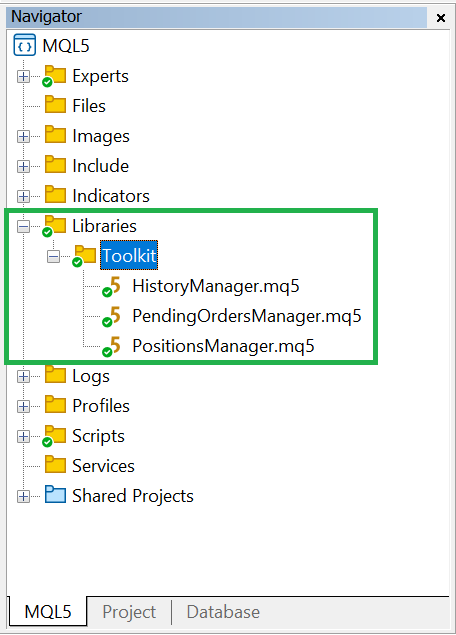Select the MQL5 root label
Image resolution: width=456 pixels, height=635 pixels.
66,45
